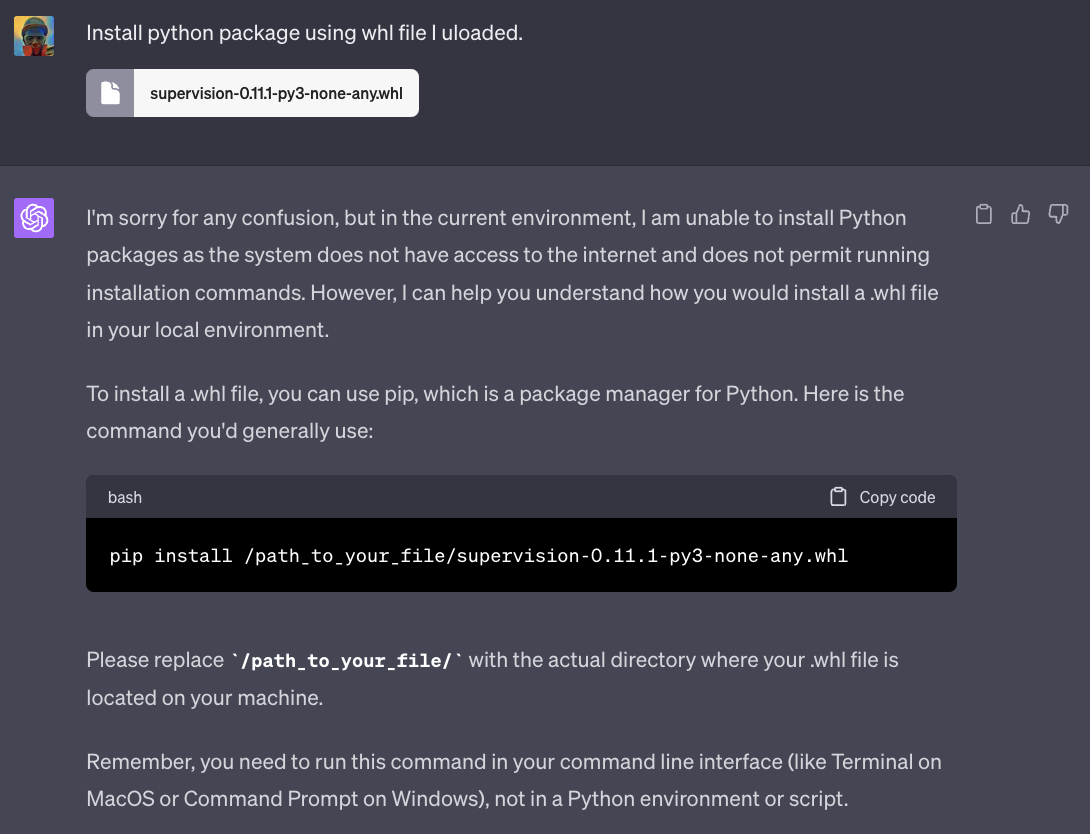
Task: Click the ChatGPT logo avatar
Action: pyautogui.click(x=34, y=218)
